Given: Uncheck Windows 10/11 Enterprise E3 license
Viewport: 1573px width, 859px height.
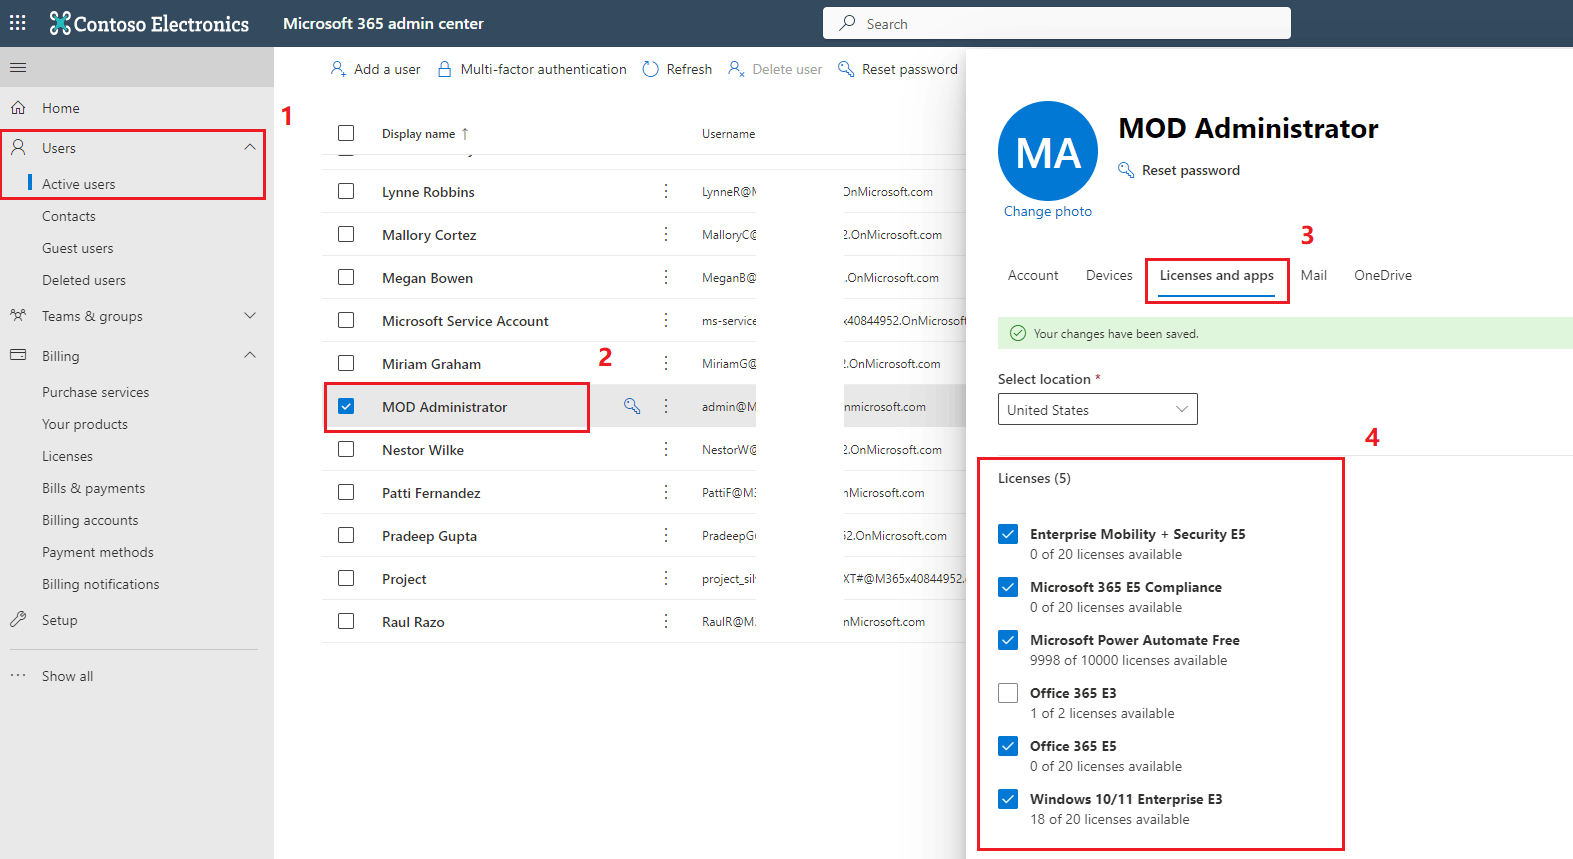Looking at the screenshot, I should [x=1008, y=799].
